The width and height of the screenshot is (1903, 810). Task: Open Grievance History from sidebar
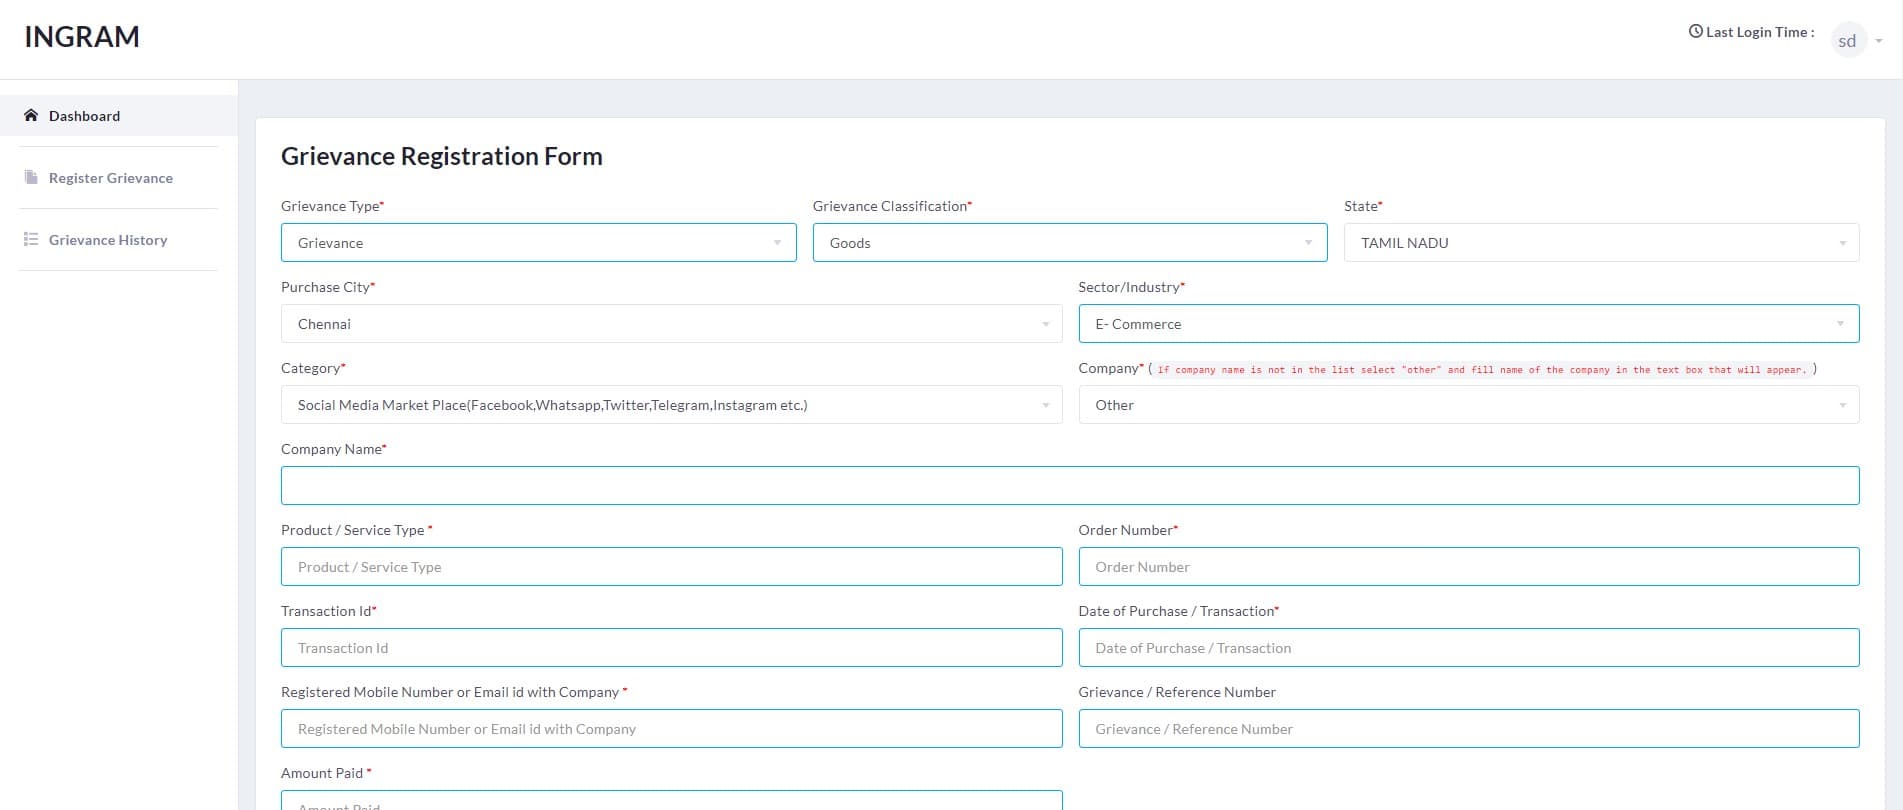[108, 240]
